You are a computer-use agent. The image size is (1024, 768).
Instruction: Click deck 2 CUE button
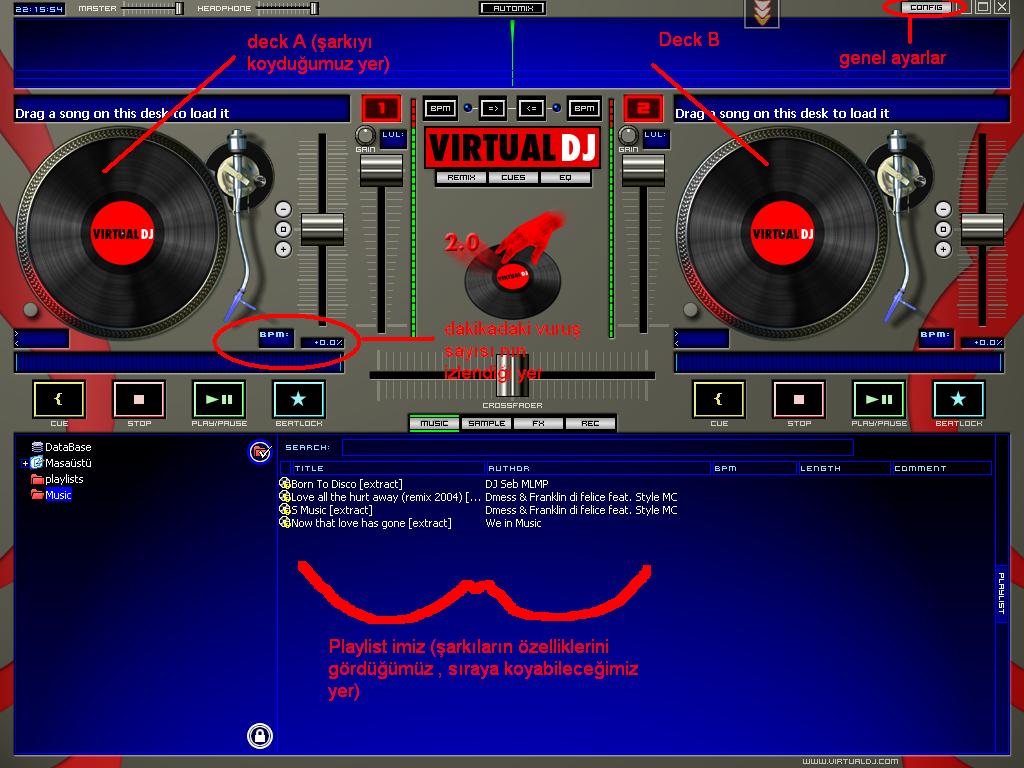719,399
